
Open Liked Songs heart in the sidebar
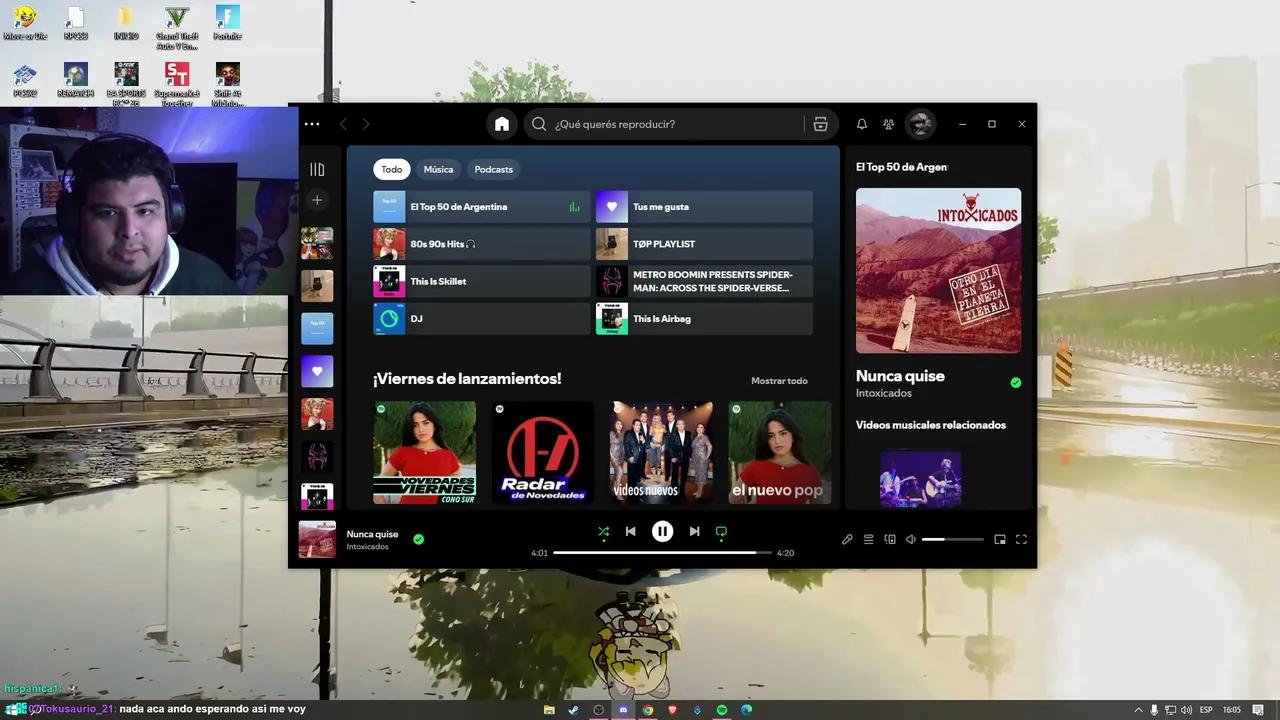(317, 371)
